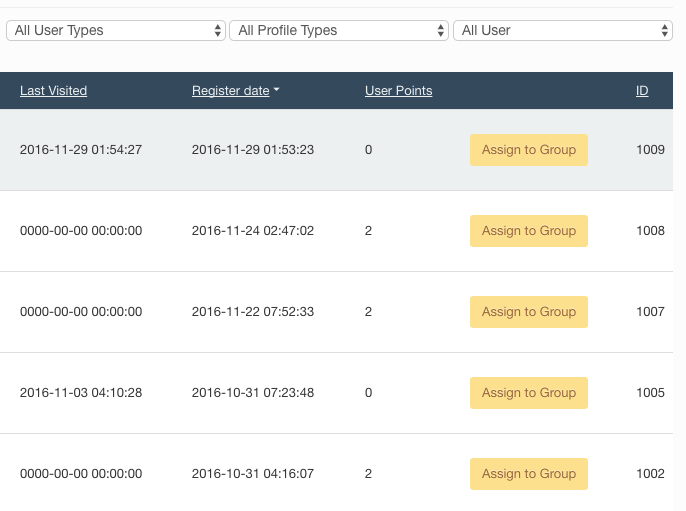Select the row registered 2016-11-22 07:52:33
Image resolution: width=686 pixels, height=511 pixels.
tap(336, 312)
